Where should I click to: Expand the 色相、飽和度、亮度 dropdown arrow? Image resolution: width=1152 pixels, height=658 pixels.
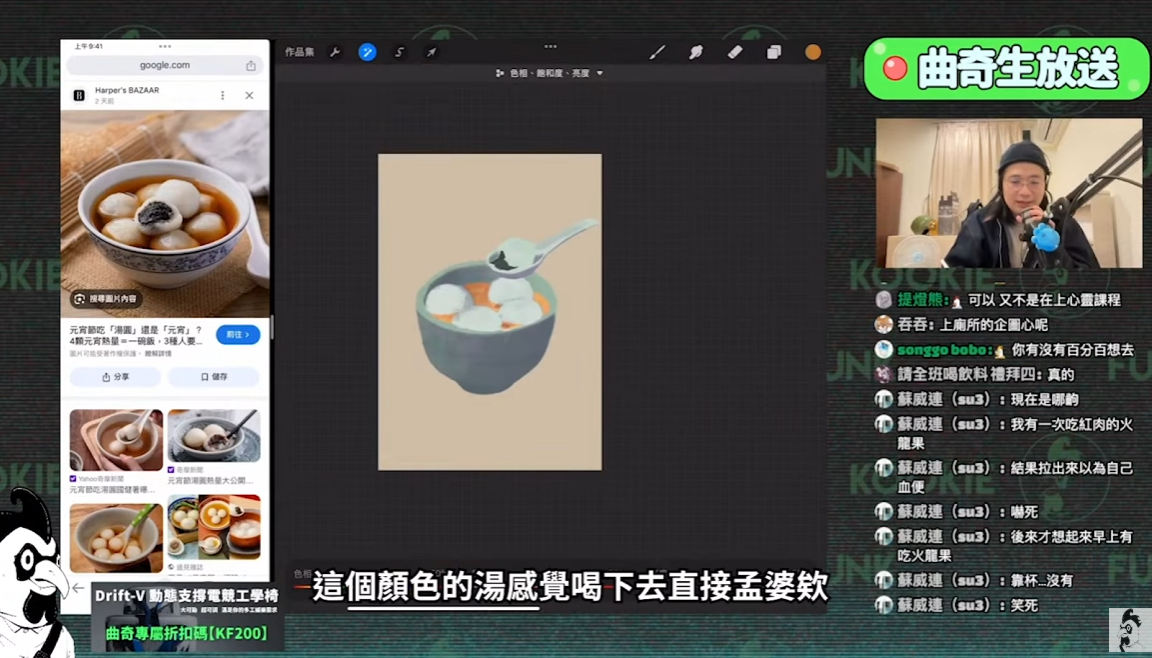(x=600, y=73)
